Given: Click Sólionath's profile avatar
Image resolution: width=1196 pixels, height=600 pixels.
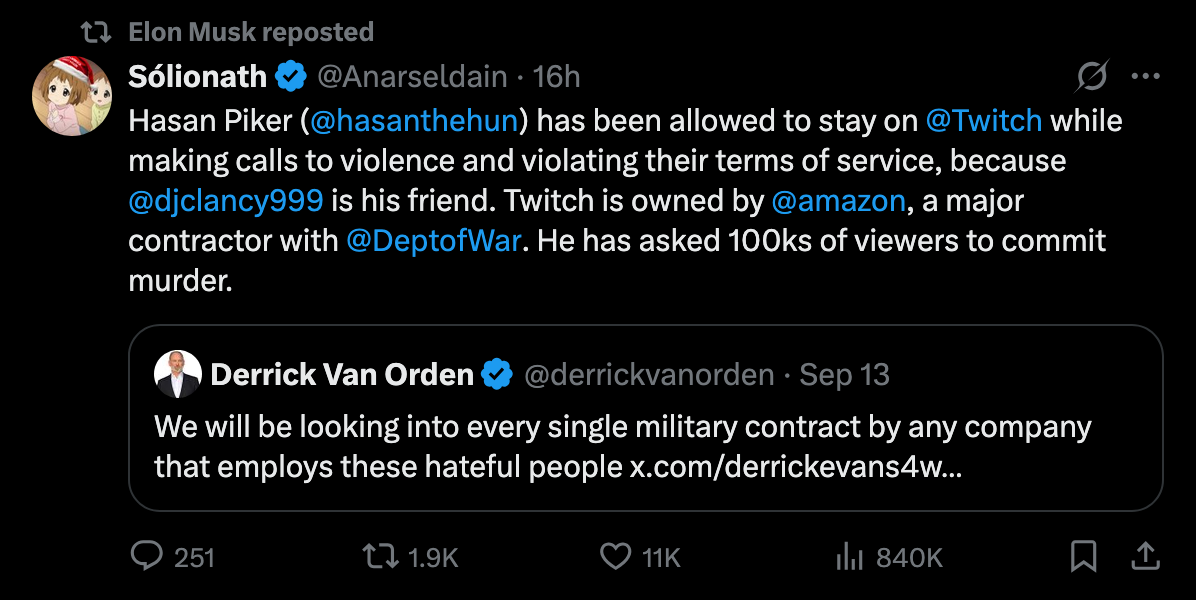Looking at the screenshot, I should [x=71, y=96].
